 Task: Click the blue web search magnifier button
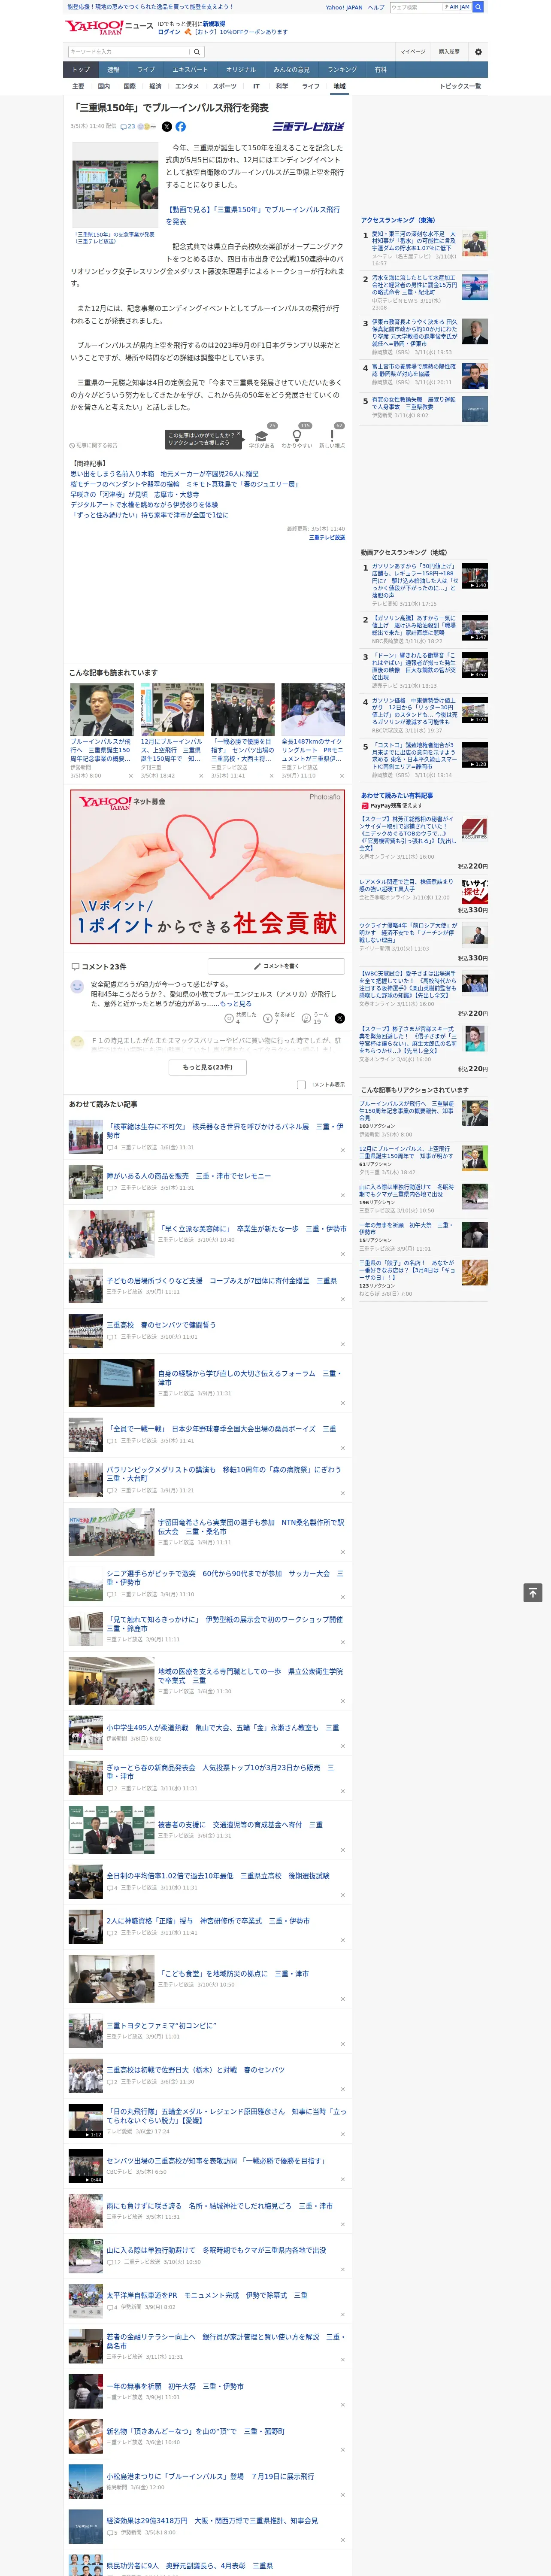479,7
